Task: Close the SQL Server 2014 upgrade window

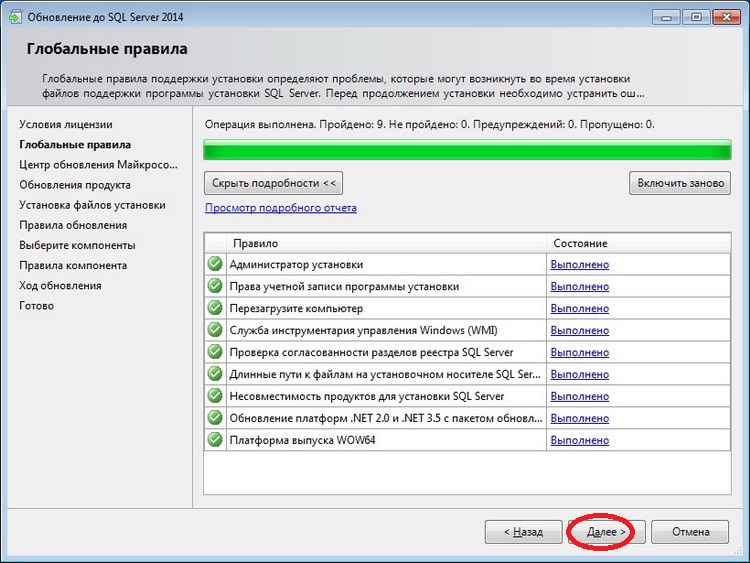Action: point(727,17)
